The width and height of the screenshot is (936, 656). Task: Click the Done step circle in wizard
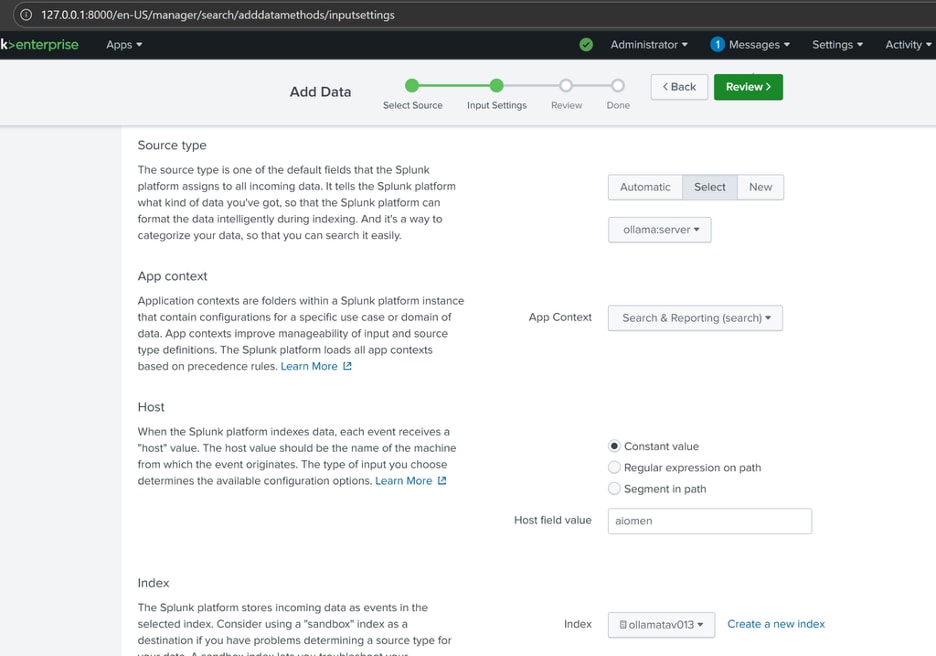point(618,86)
